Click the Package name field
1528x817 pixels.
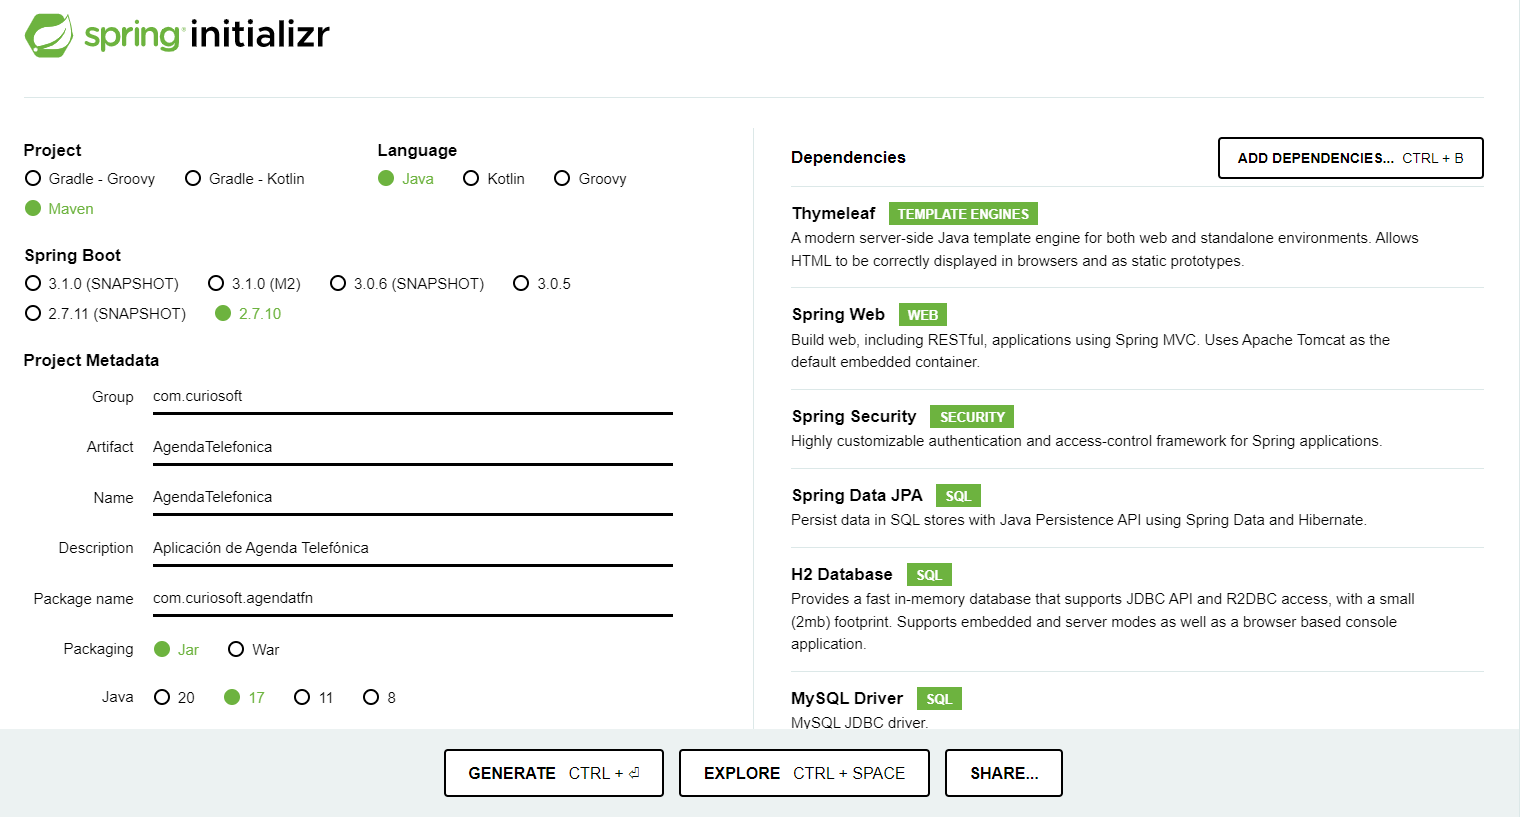[x=412, y=598]
